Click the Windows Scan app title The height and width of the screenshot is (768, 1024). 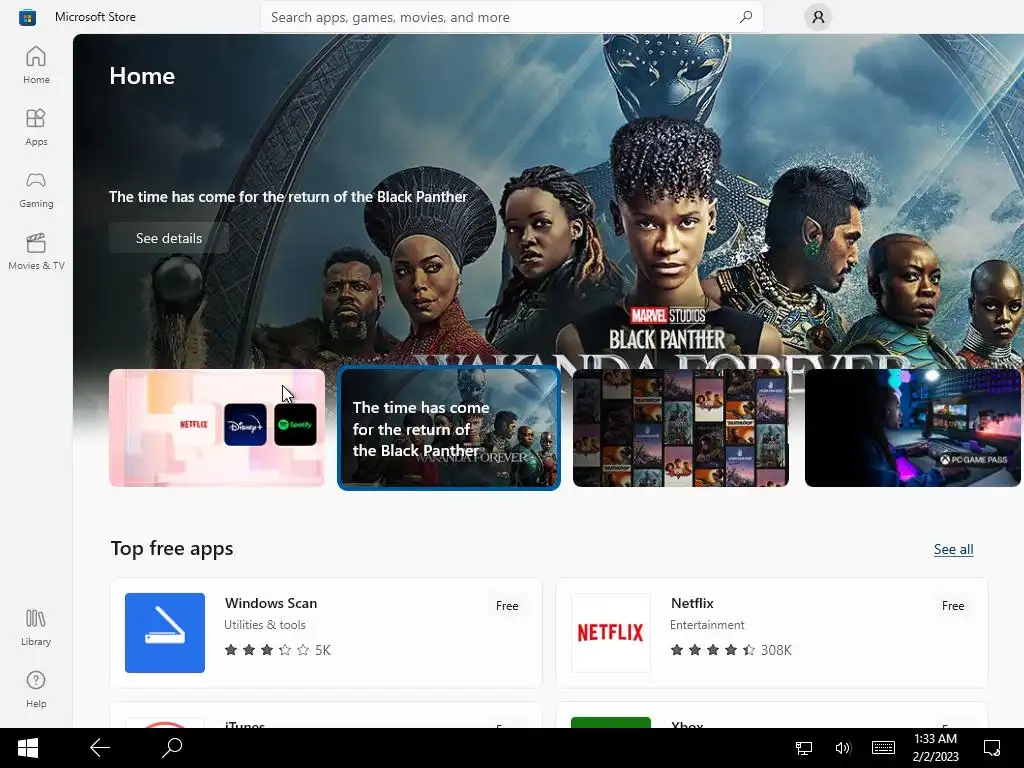(271, 603)
